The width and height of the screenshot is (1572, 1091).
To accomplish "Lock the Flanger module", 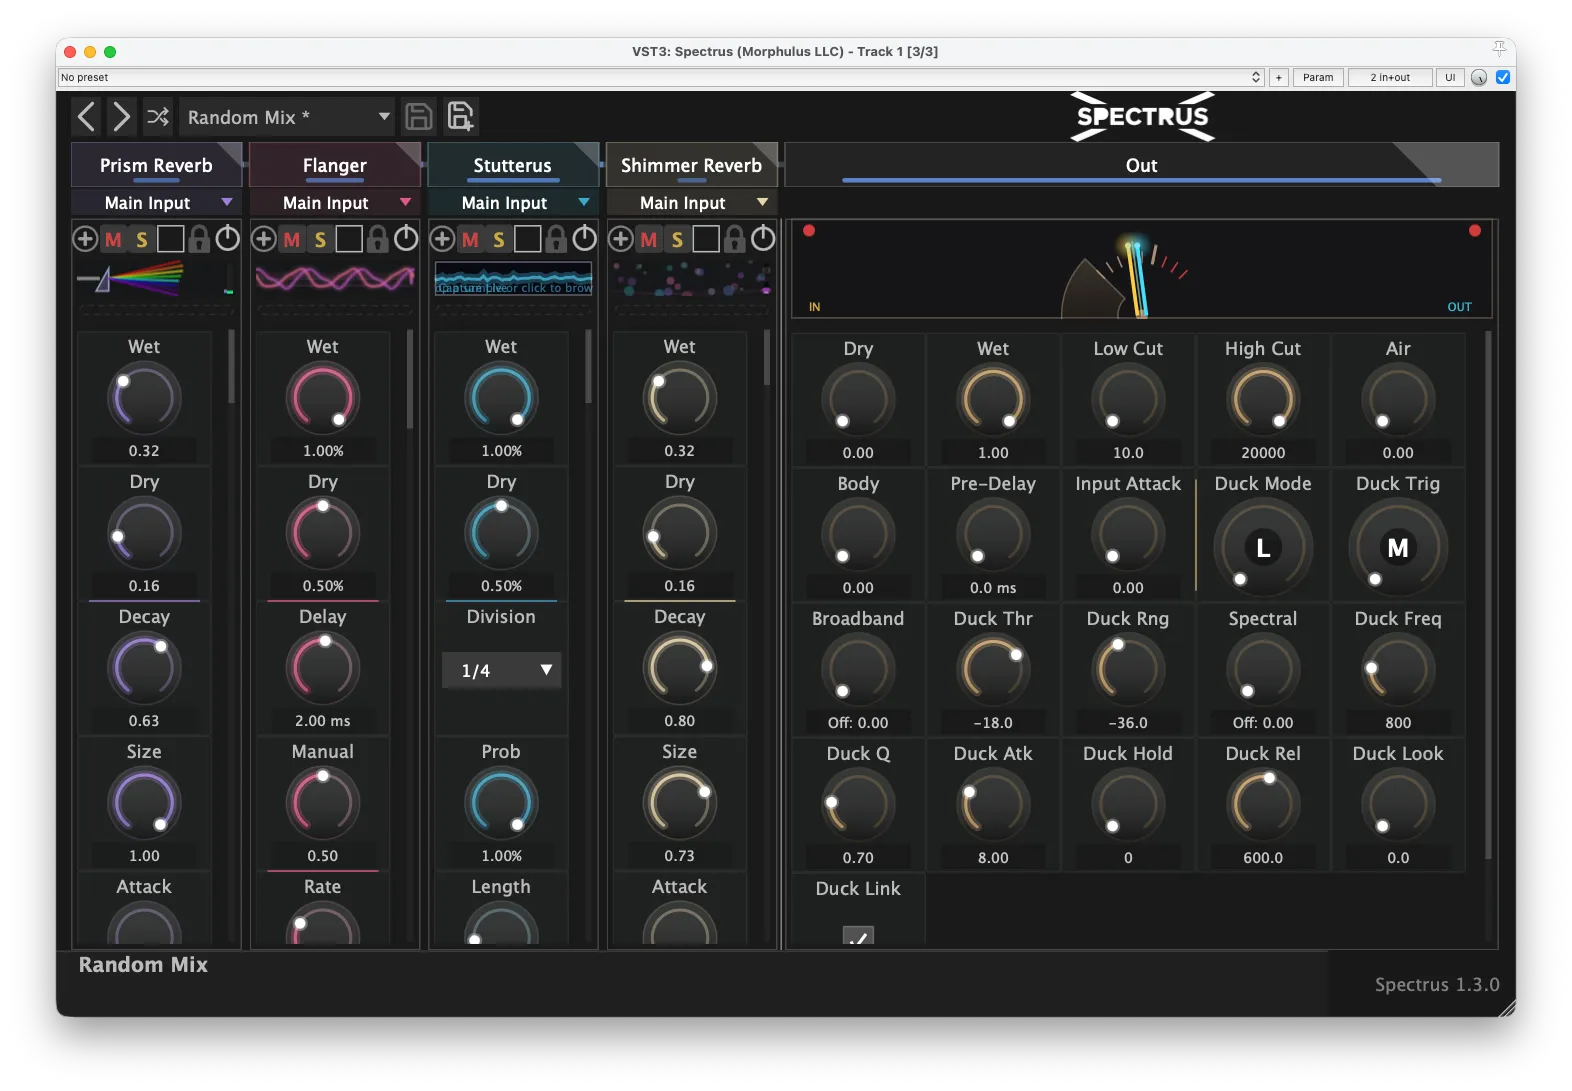I will click(377, 239).
